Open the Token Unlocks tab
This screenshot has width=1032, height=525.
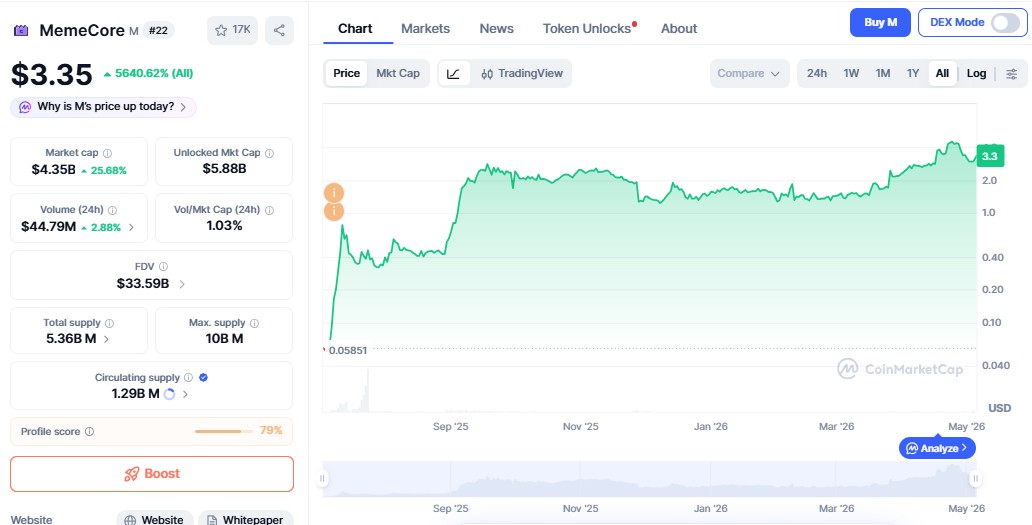pos(587,28)
